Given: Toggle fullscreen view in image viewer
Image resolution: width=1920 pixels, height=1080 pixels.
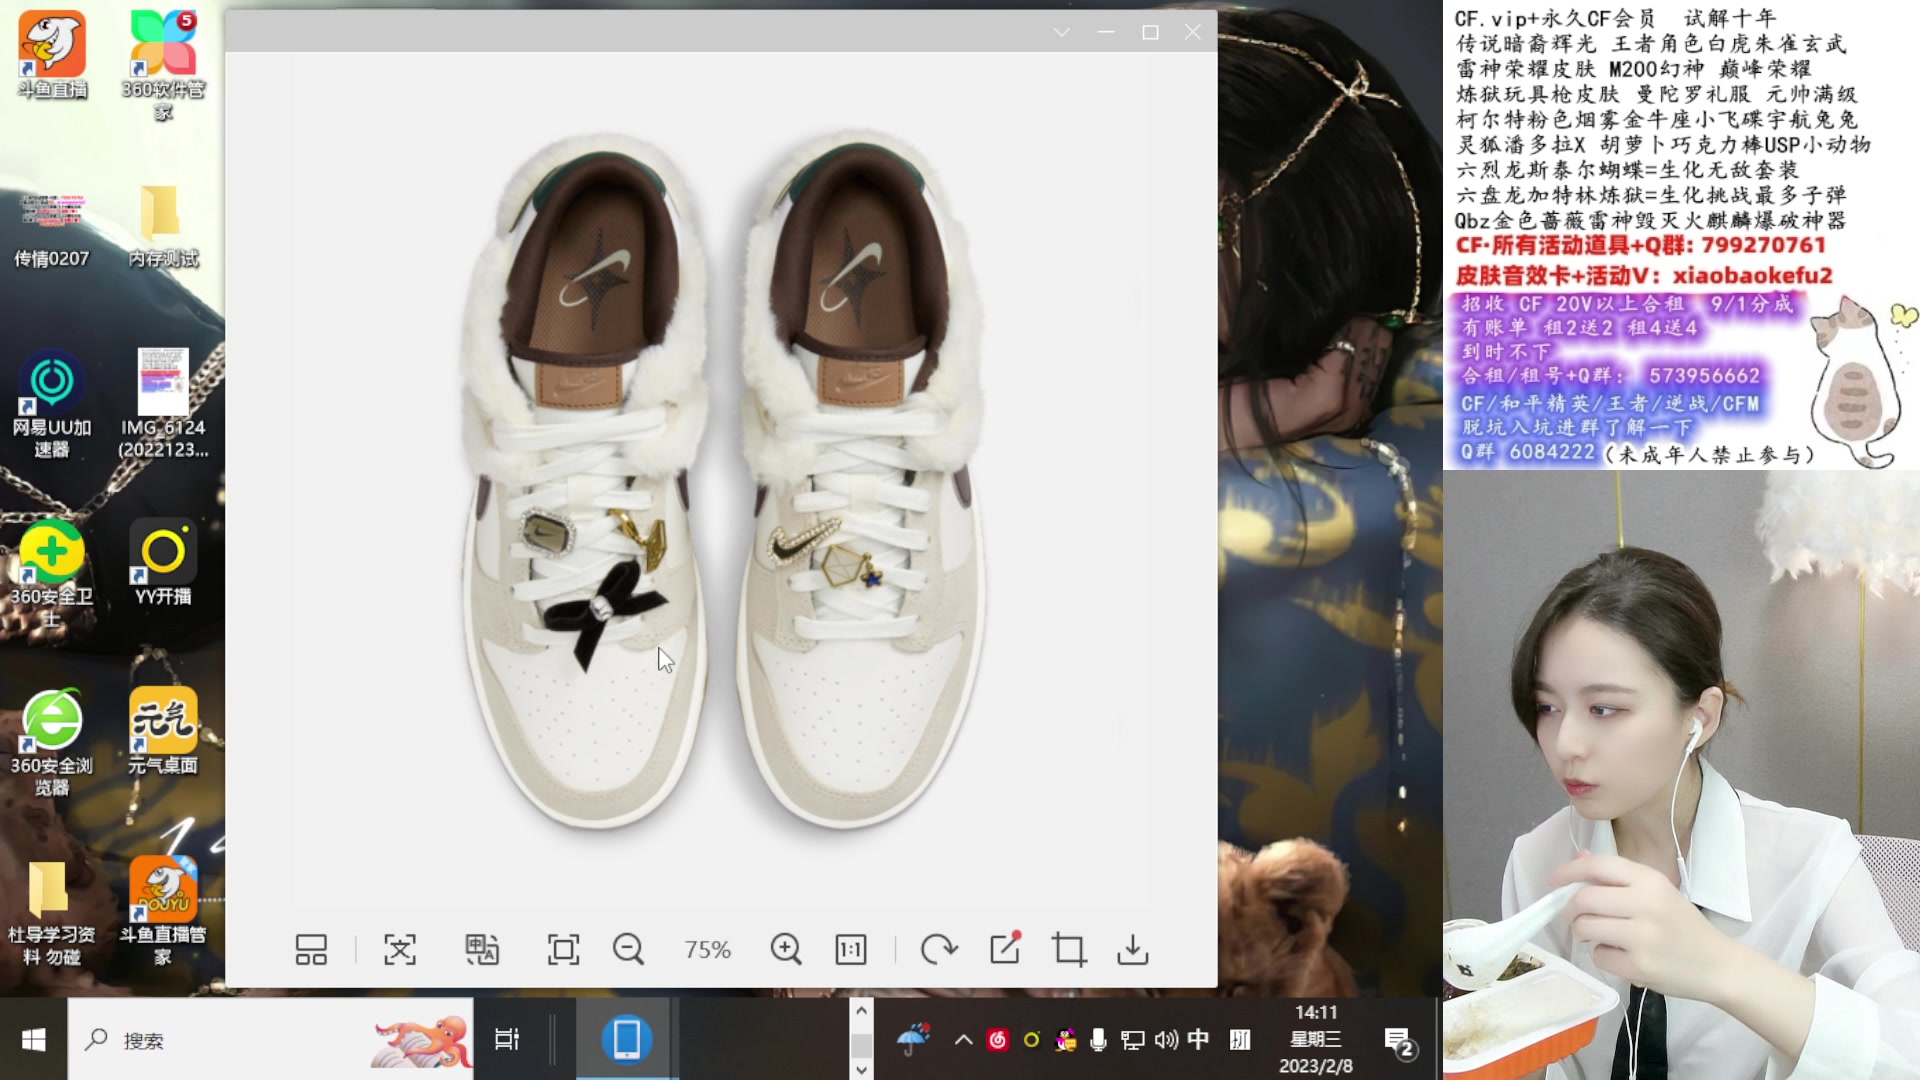Looking at the screenshot, I should 563,950.
